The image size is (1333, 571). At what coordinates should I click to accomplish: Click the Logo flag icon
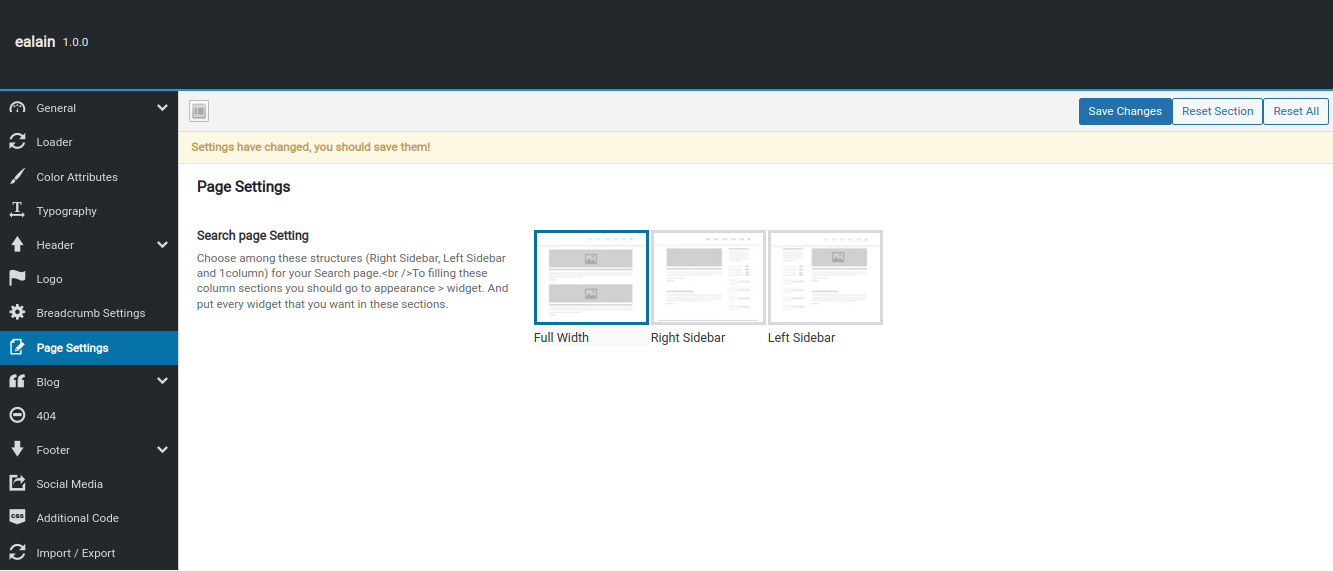click(x=17, y=279)
